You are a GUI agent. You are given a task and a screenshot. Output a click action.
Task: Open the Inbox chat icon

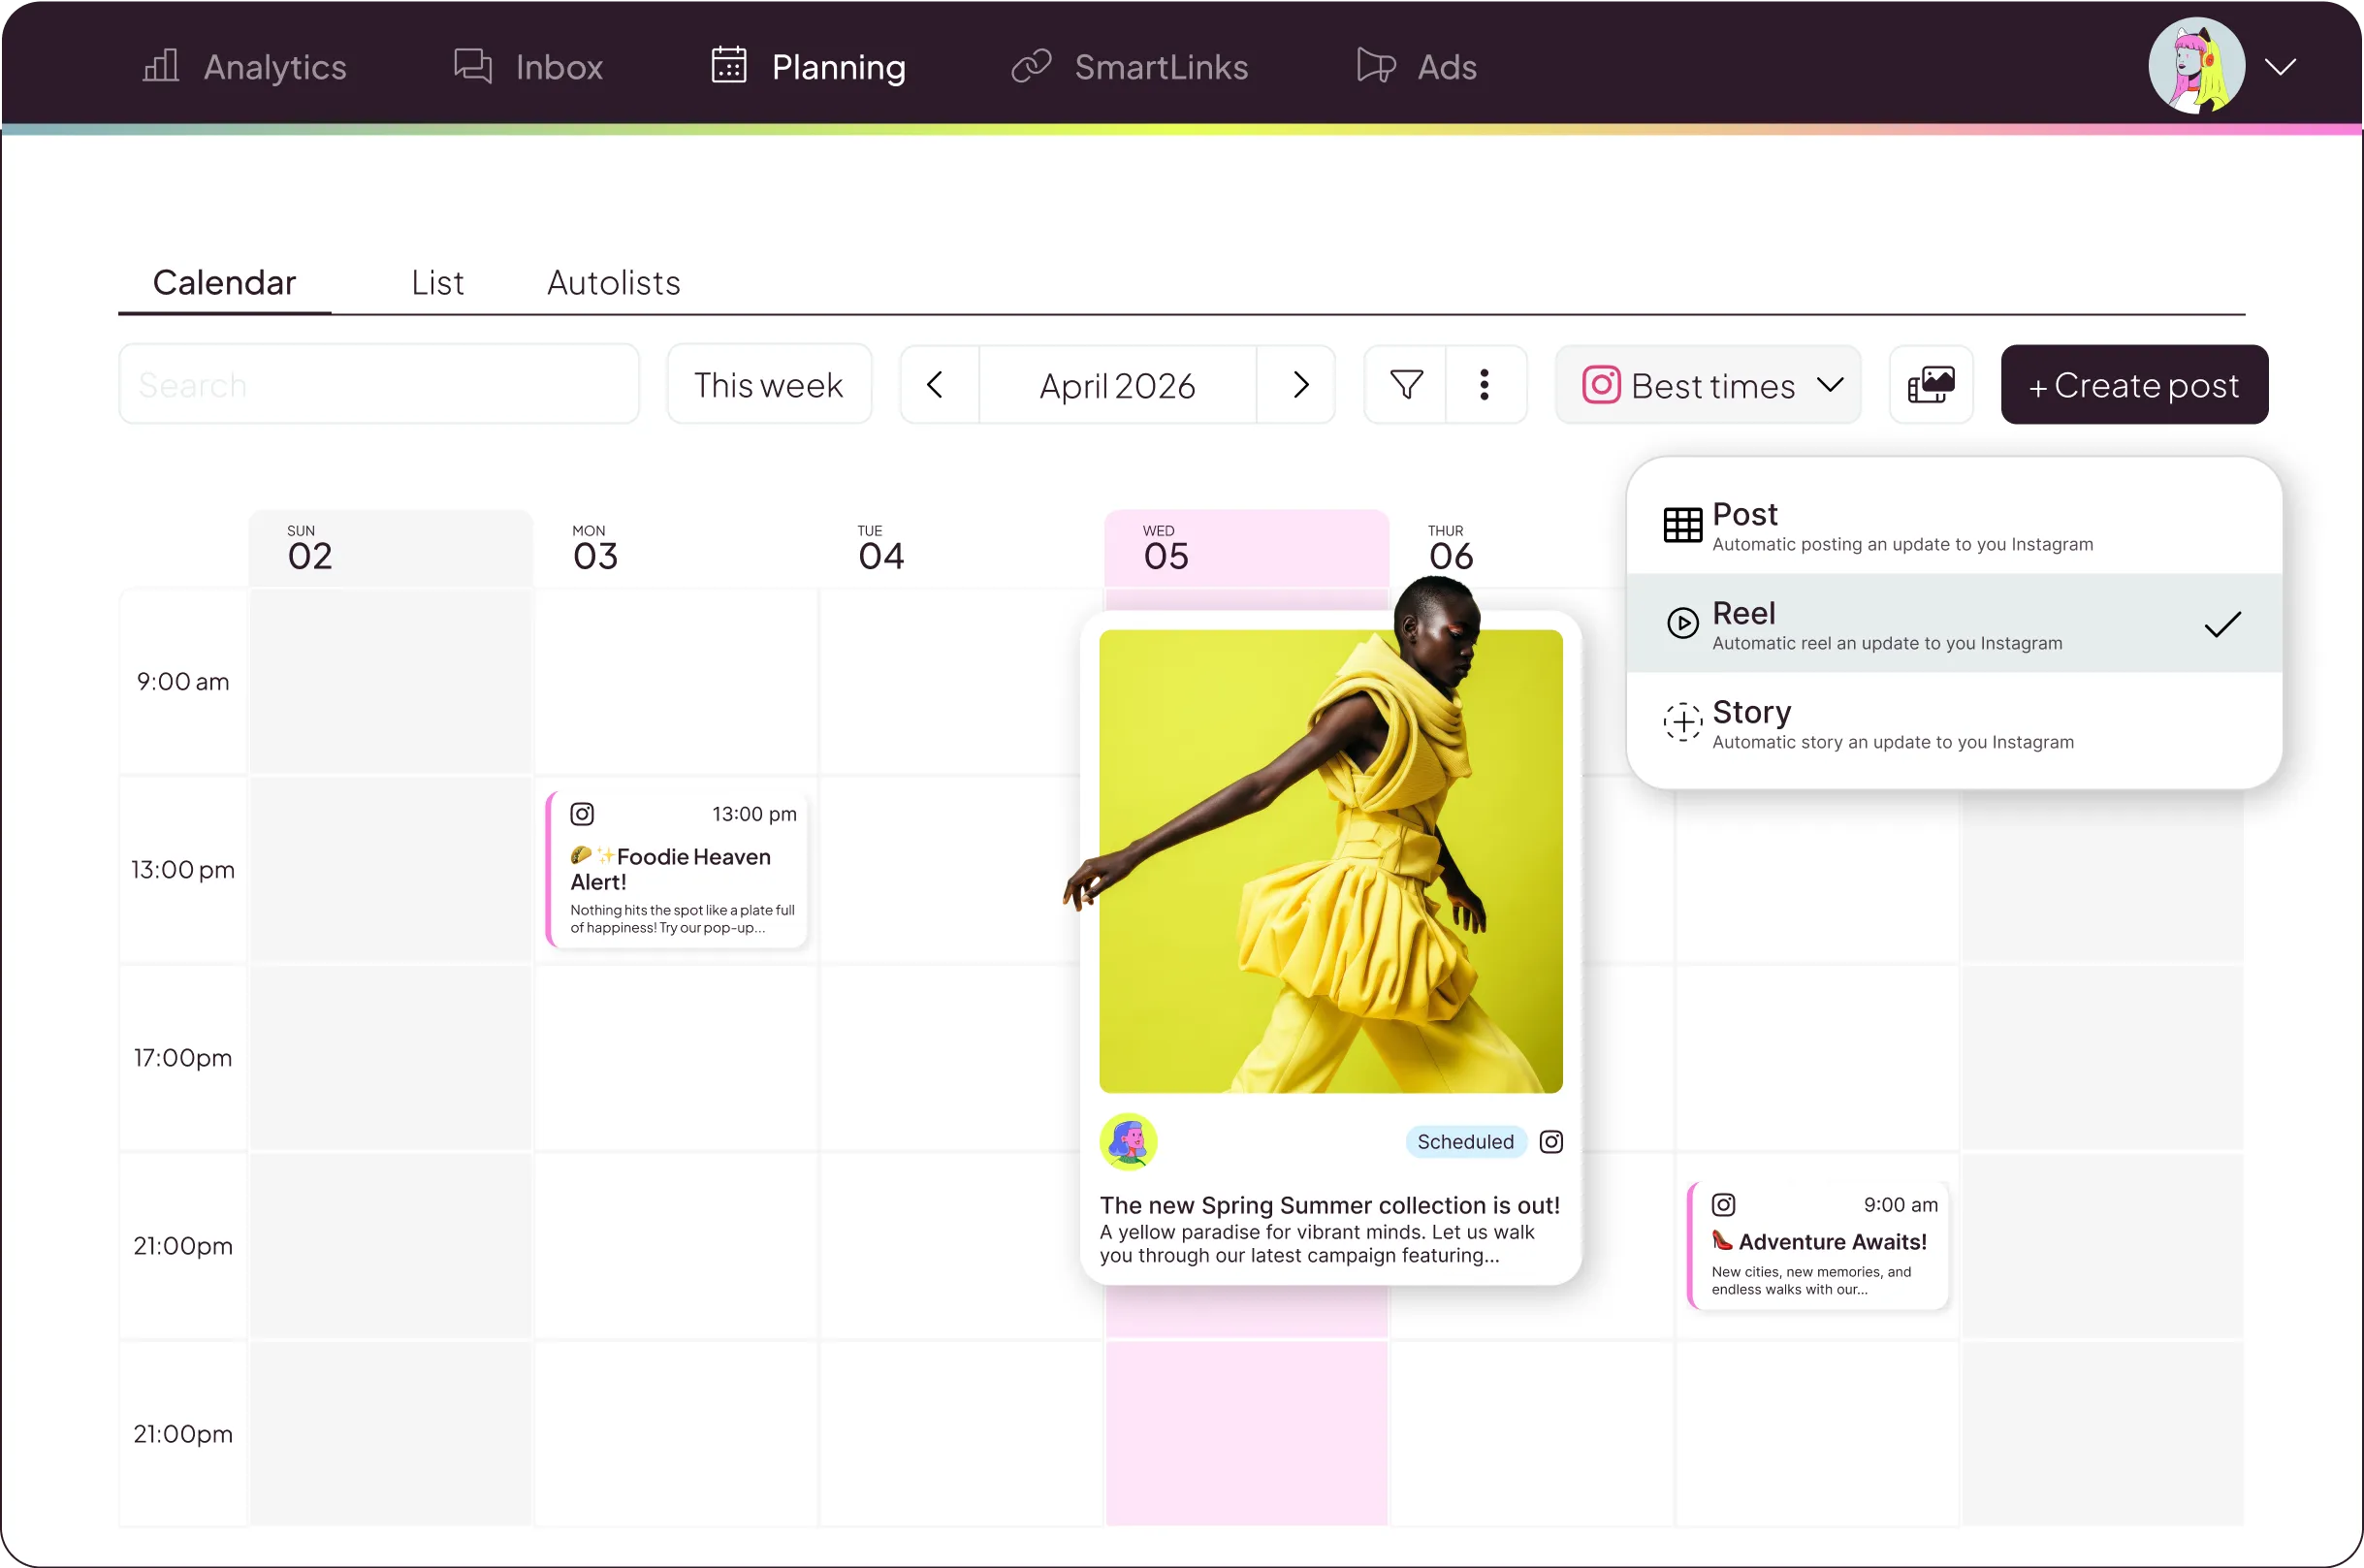pos(473,66)
